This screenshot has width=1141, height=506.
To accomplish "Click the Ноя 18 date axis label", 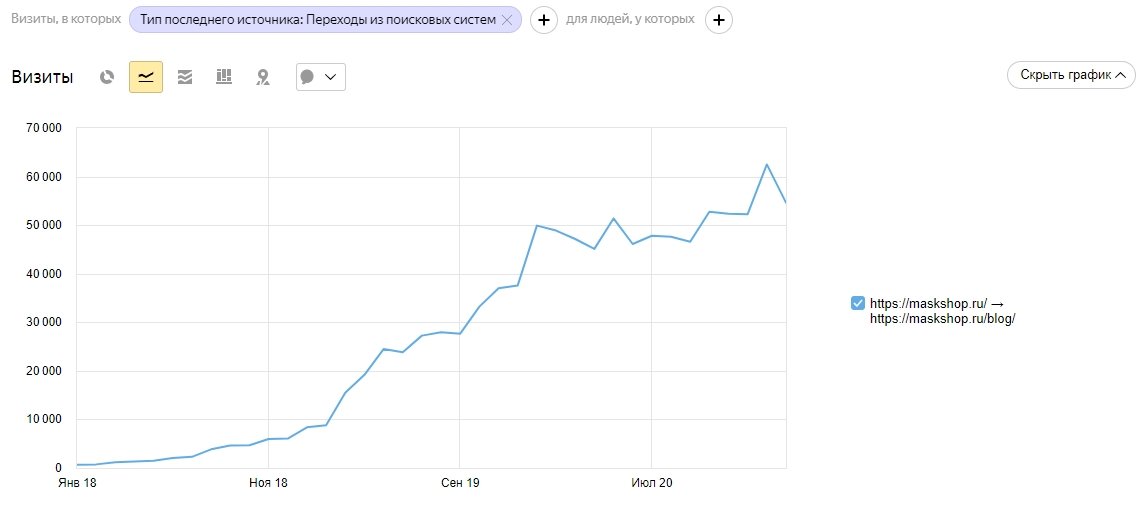I will click(x=268, y=483).
